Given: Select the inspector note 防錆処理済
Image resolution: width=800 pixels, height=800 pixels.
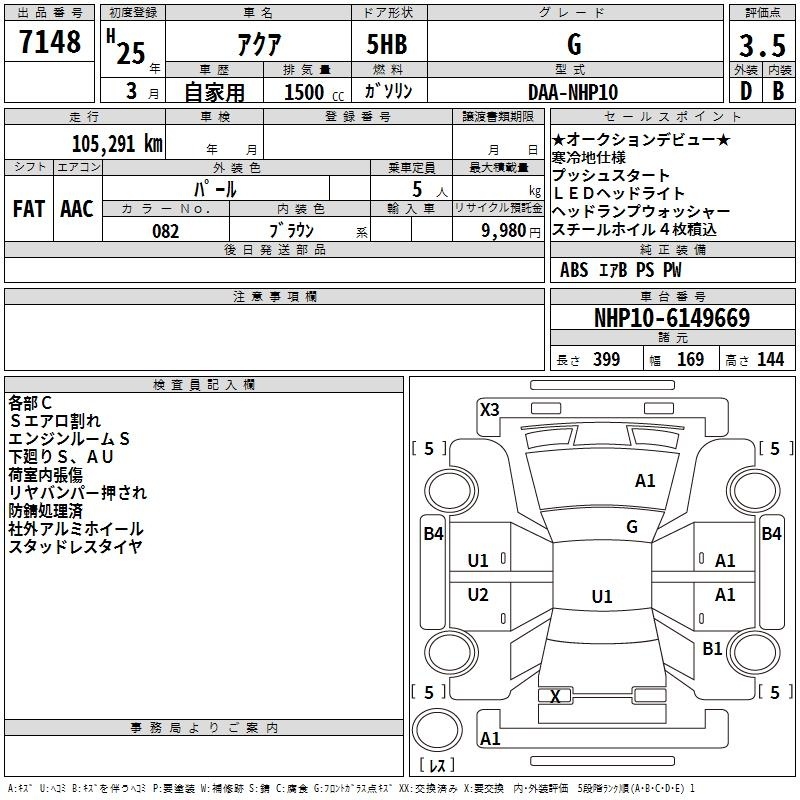Looking at the screenshot, I should (45, 510).
